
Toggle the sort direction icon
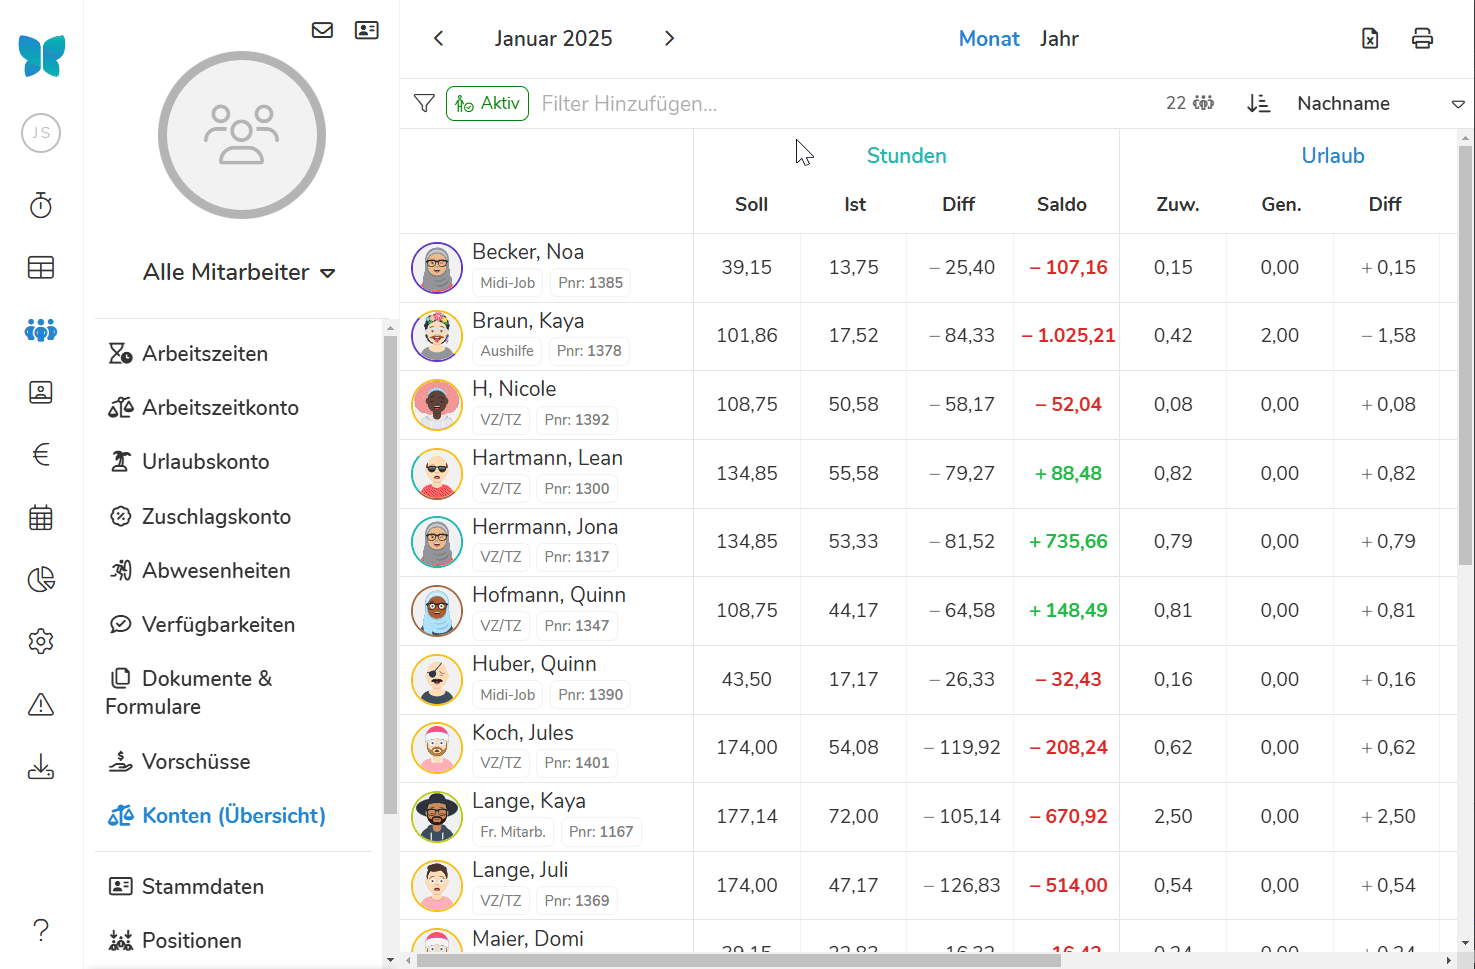coord(1258,103)
